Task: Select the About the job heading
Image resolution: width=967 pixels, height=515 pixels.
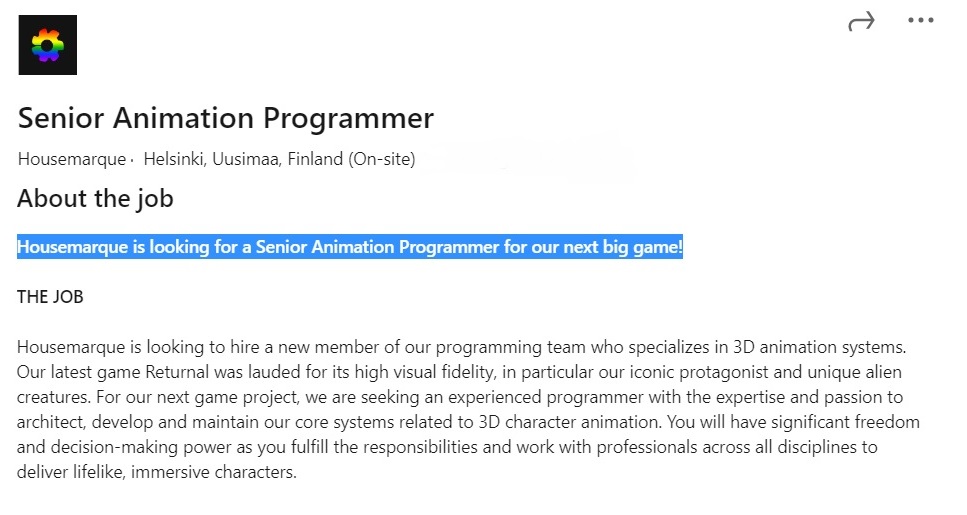Action: point(96,199)
